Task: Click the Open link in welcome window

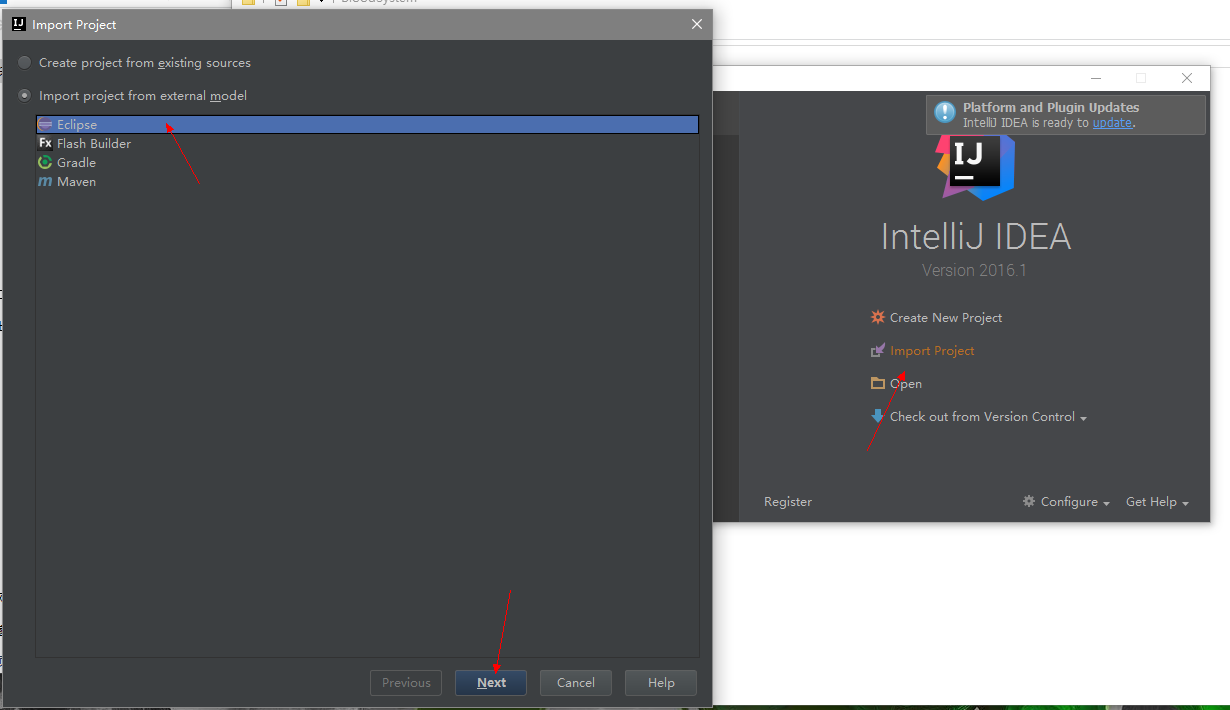Action: 906,384
